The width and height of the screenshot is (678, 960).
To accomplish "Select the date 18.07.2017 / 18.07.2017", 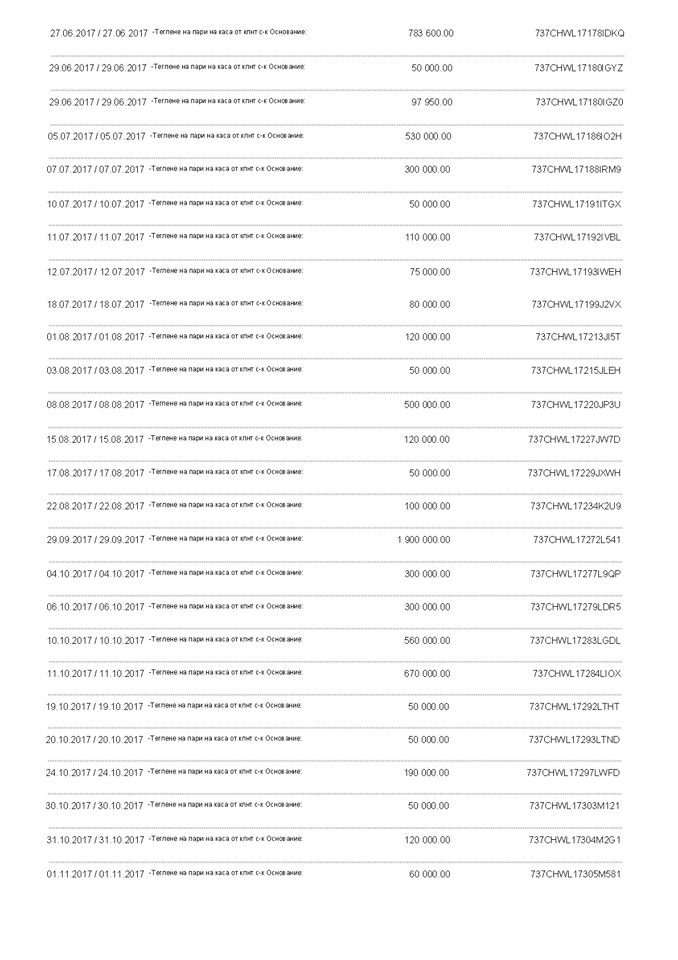I will pos(96,304).
